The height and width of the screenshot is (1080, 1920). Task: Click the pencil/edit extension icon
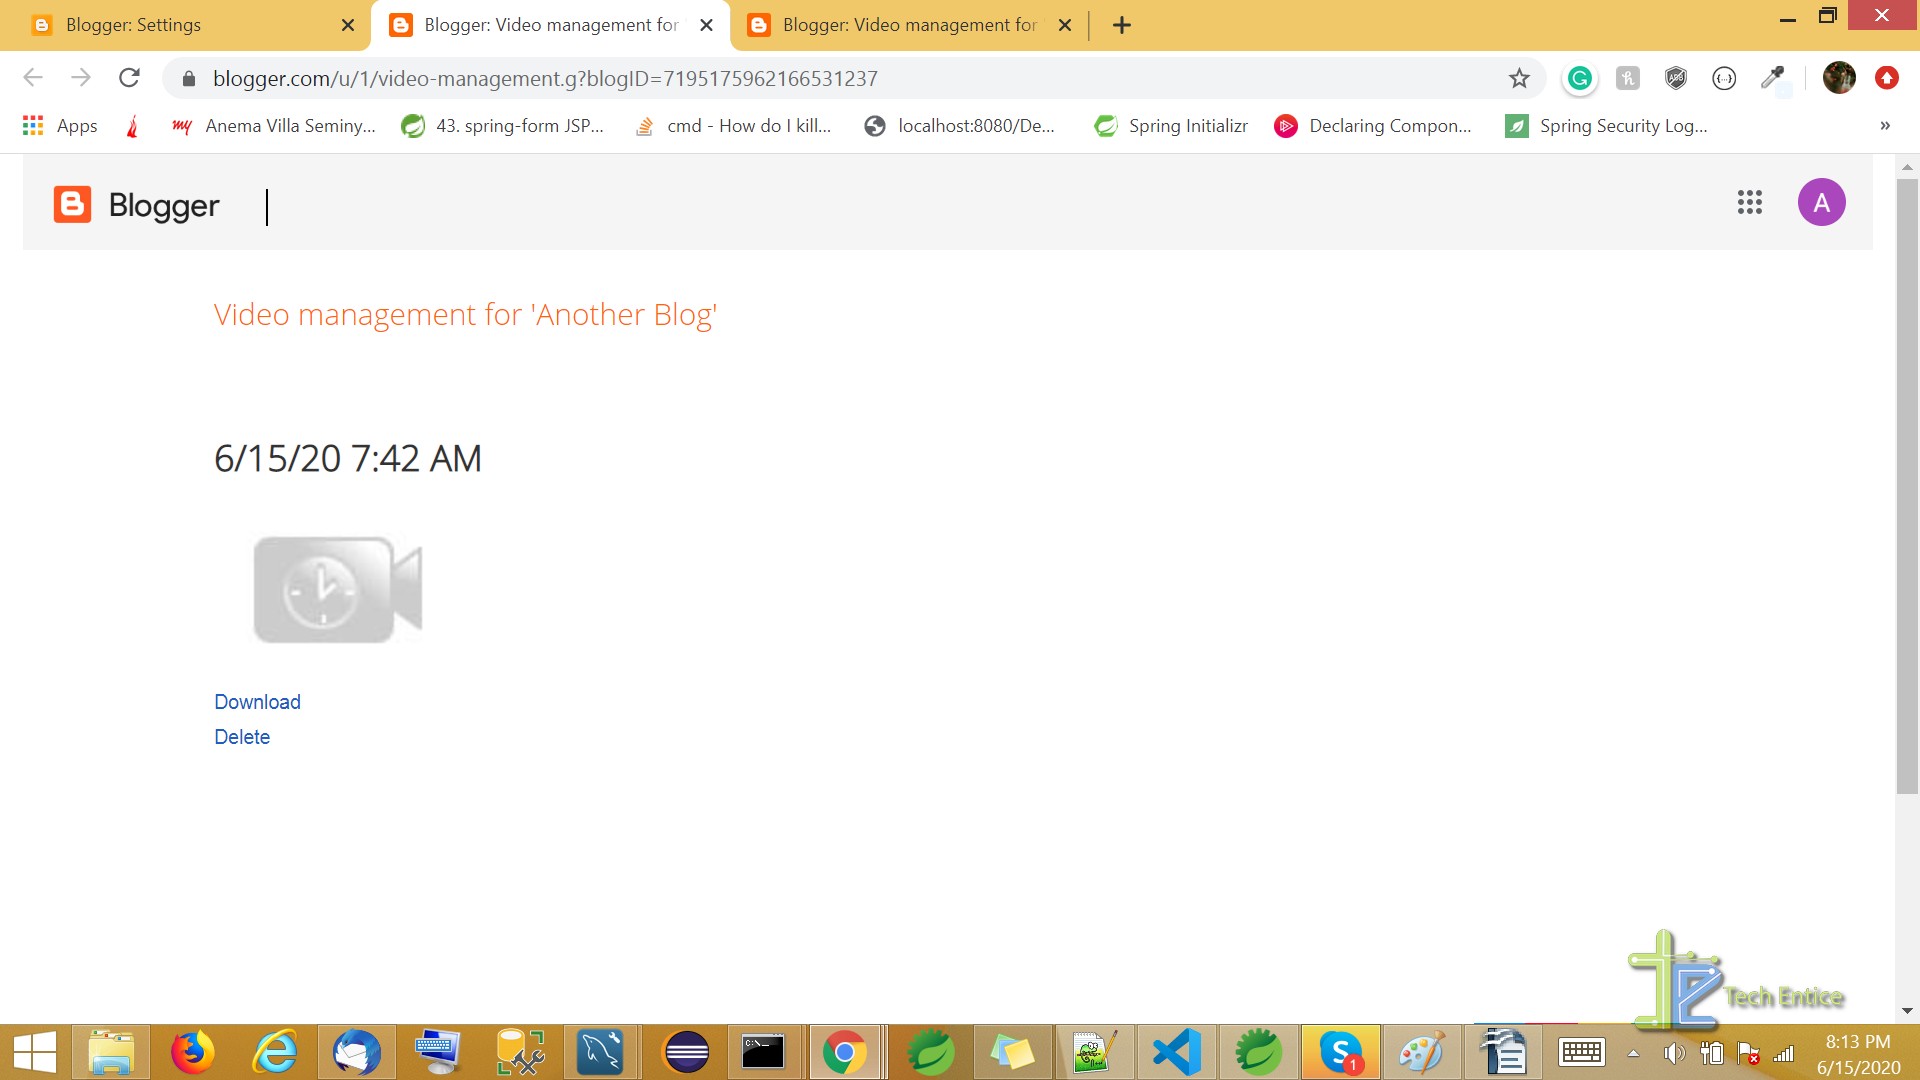[x=1771, y=78]
